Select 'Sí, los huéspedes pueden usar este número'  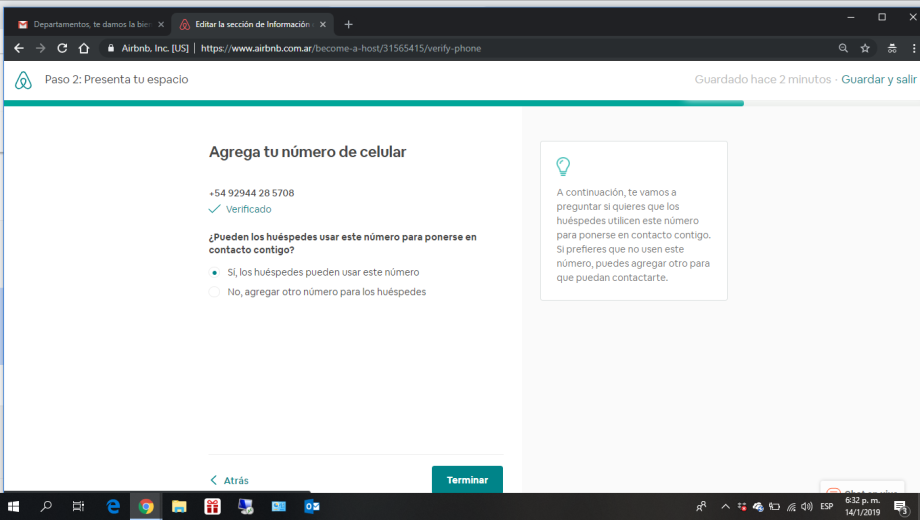(x=214, y=272)
